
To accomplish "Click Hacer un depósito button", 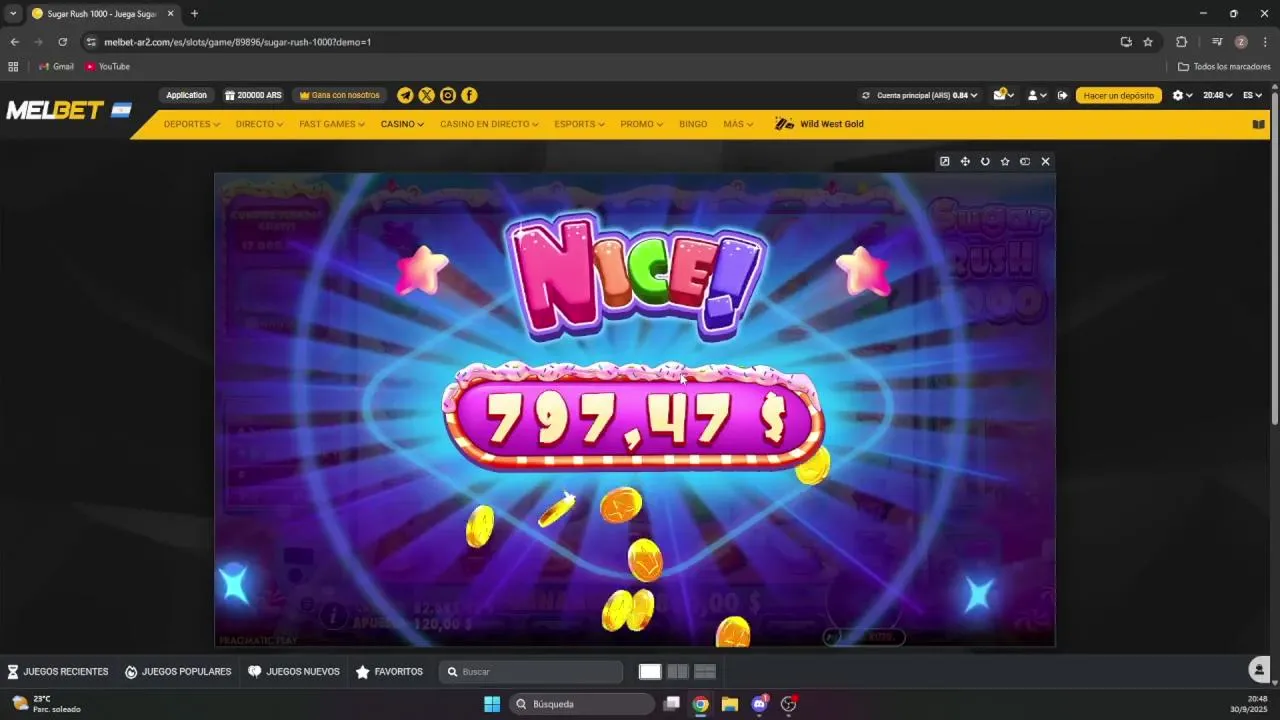I will click(x=1119, y=95).
